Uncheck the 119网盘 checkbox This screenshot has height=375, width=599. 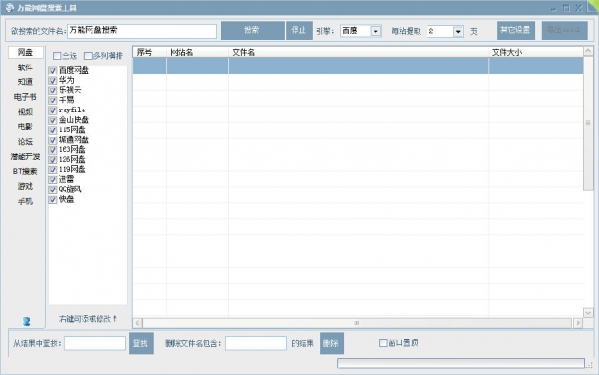pos(53,170)
